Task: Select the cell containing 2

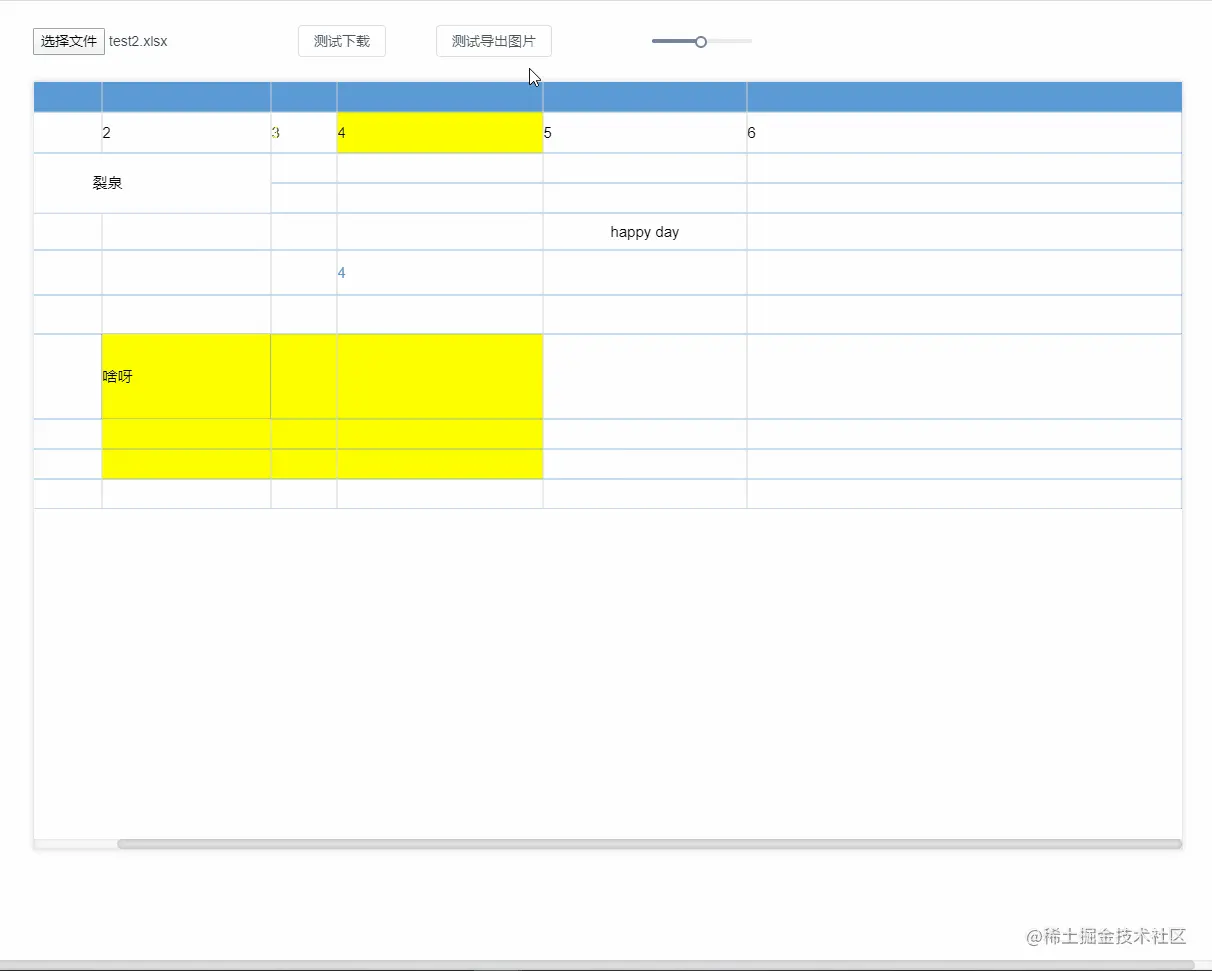Action: (186, 133)
